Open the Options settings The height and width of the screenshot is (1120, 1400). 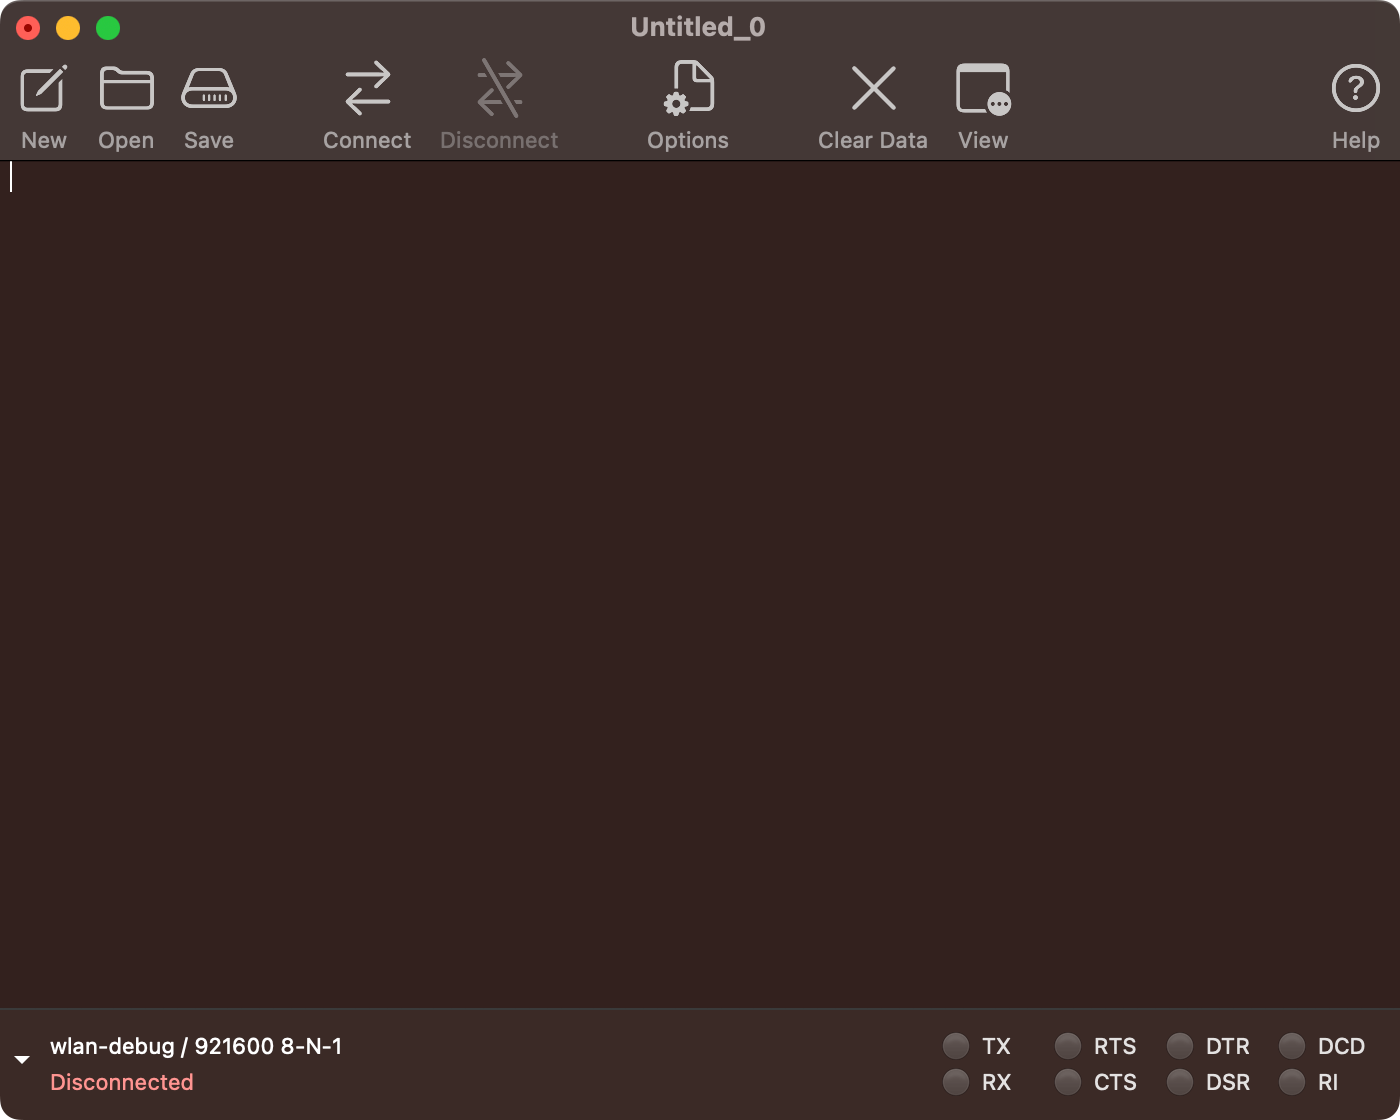[688, 88]
